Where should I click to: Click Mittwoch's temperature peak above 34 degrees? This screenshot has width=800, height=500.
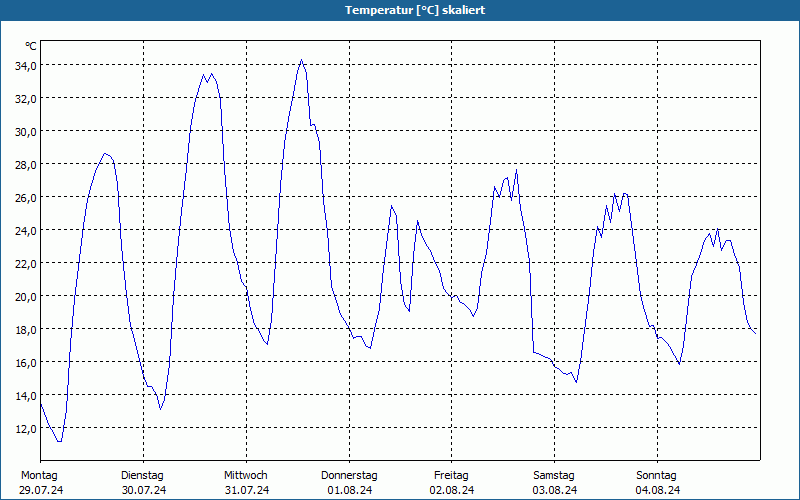302,60
